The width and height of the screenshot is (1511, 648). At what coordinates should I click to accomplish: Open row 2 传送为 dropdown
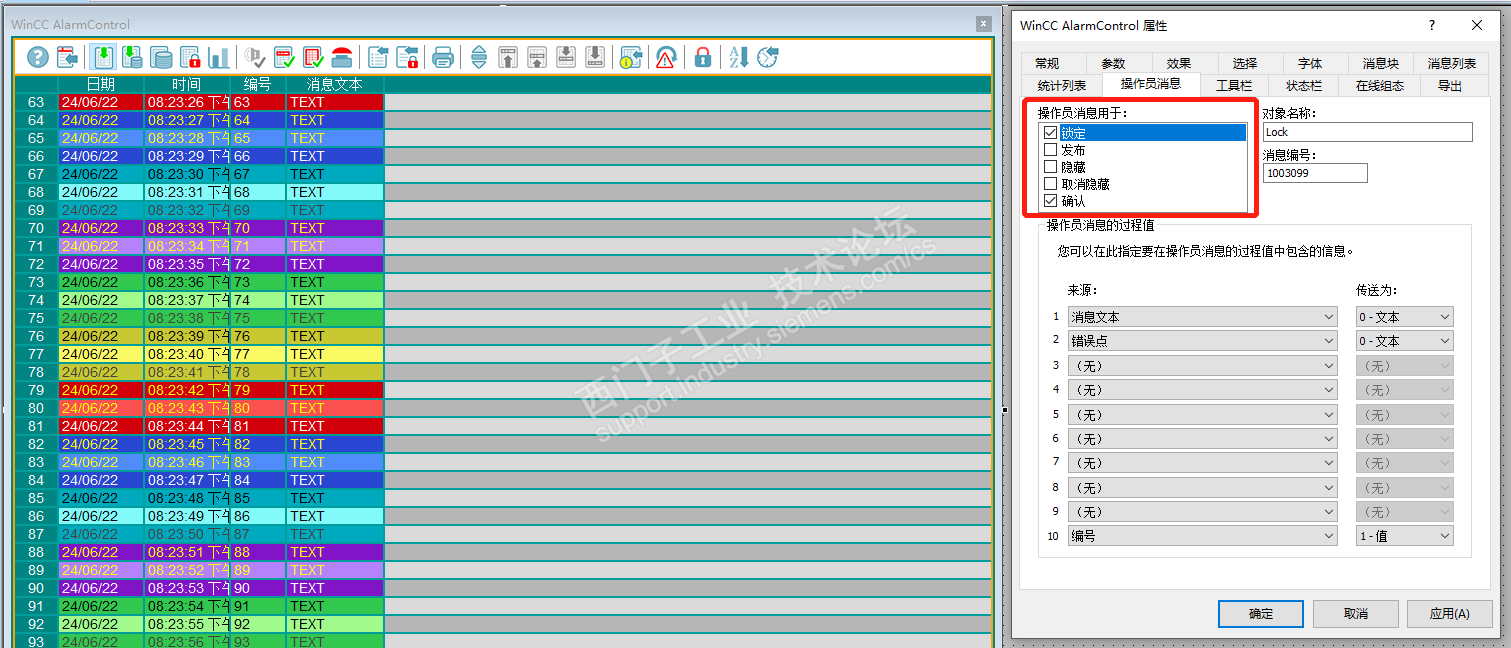[x=1404, y=341]
